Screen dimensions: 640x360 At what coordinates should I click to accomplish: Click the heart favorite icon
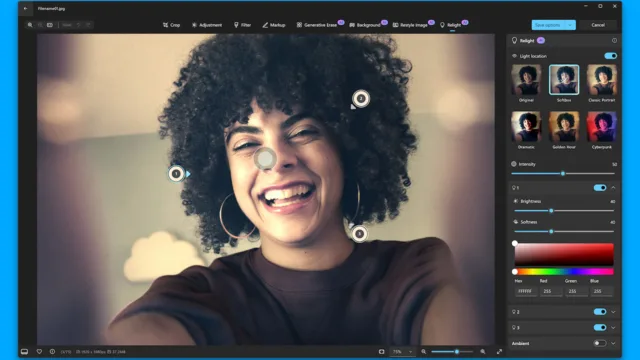(x=39, y=351)
